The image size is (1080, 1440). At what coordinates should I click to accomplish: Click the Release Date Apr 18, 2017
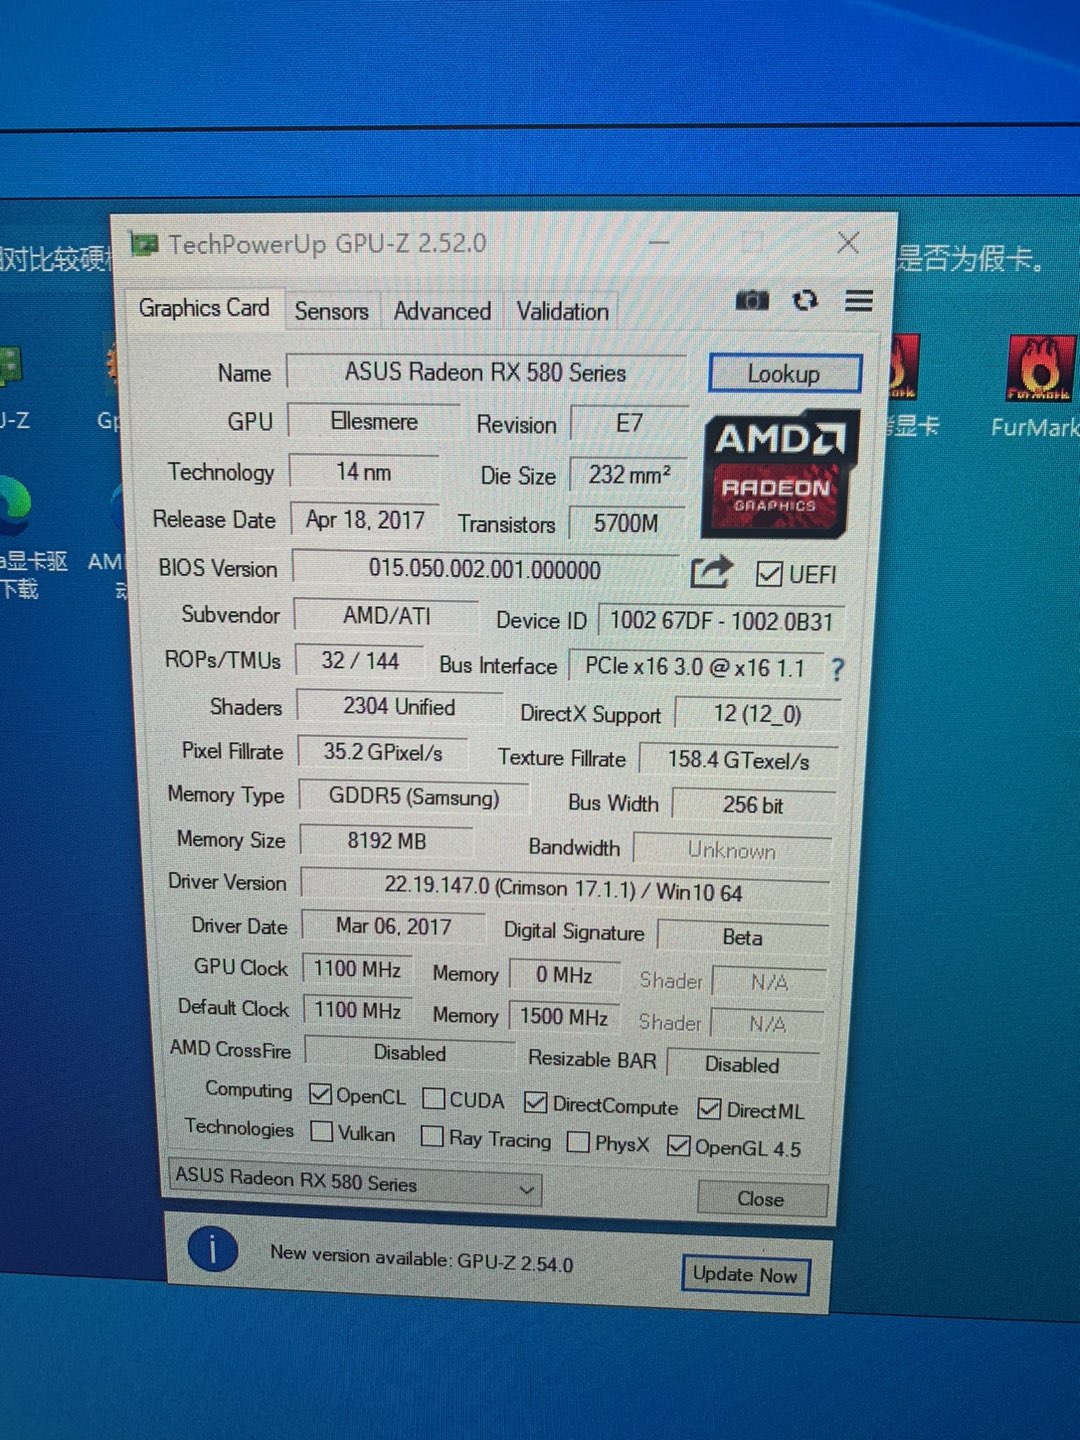click(x=365, y=520)
